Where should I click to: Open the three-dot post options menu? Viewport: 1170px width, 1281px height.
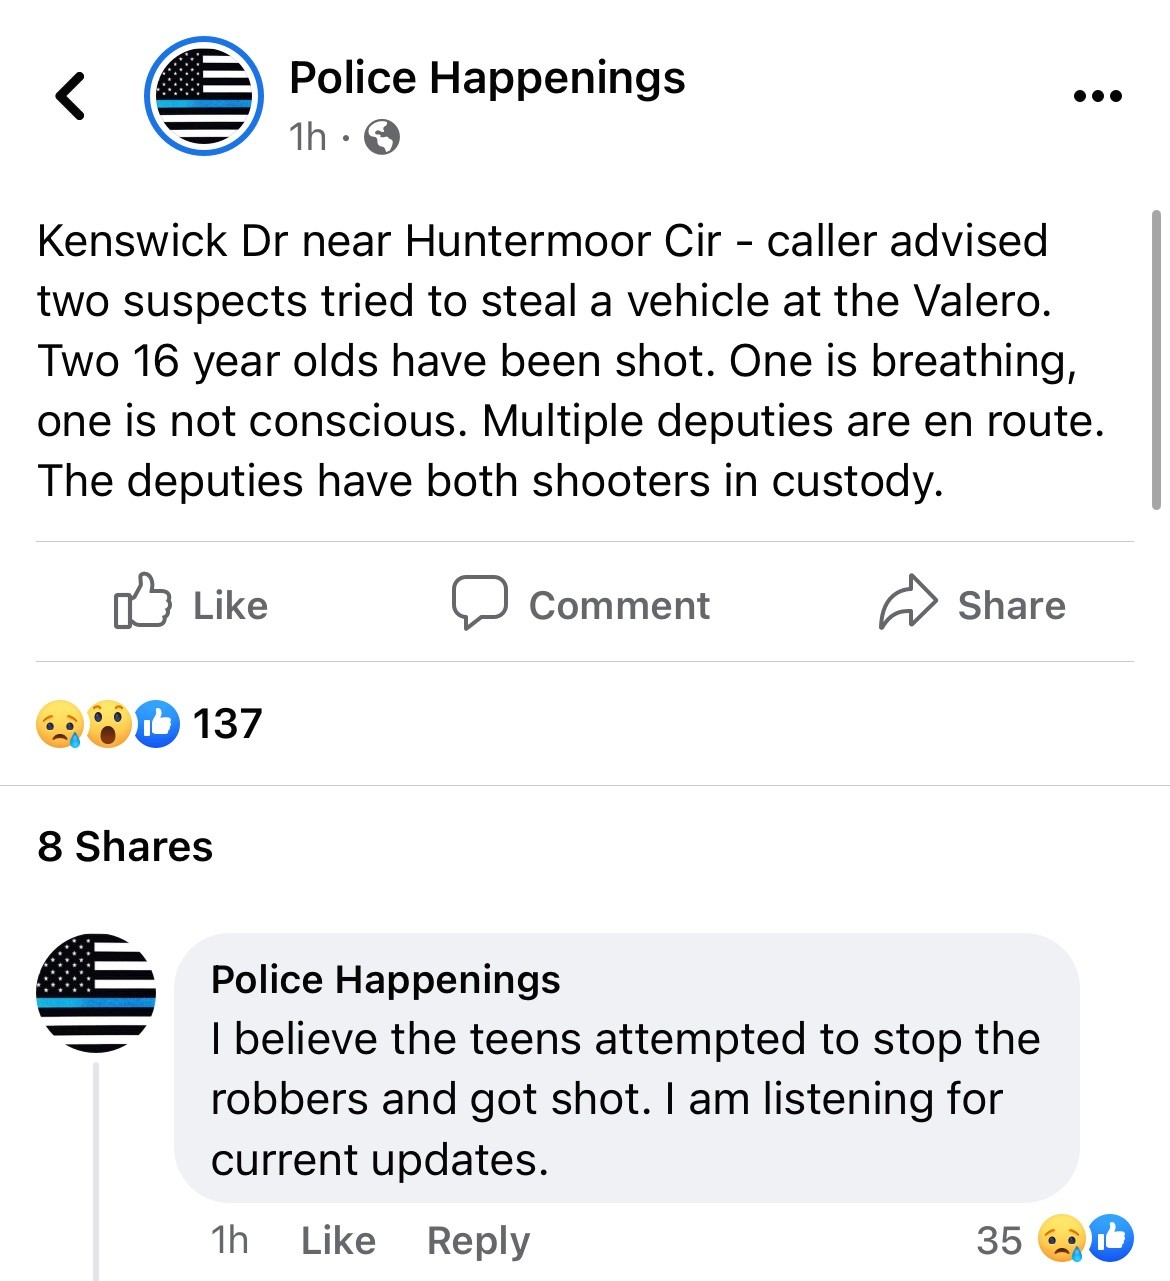click(x=1097, y=97)
